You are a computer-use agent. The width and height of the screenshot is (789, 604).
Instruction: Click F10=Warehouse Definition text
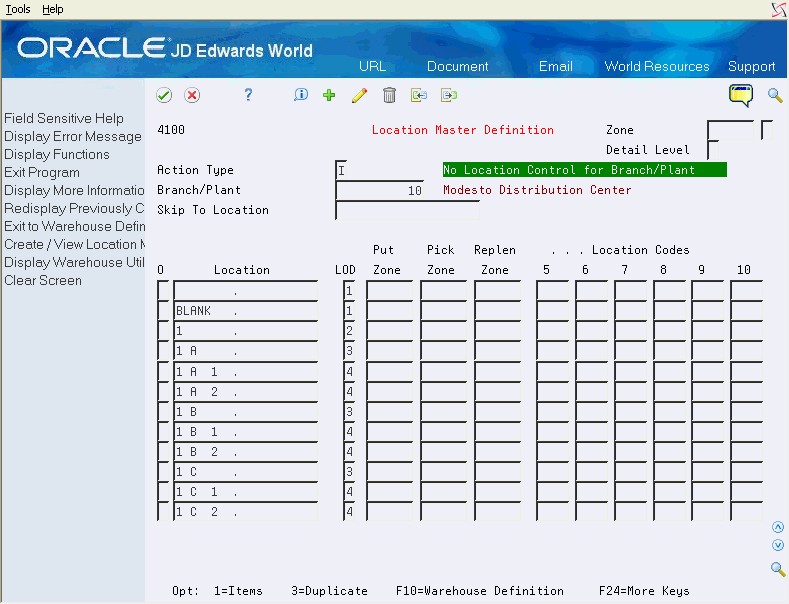480,591
